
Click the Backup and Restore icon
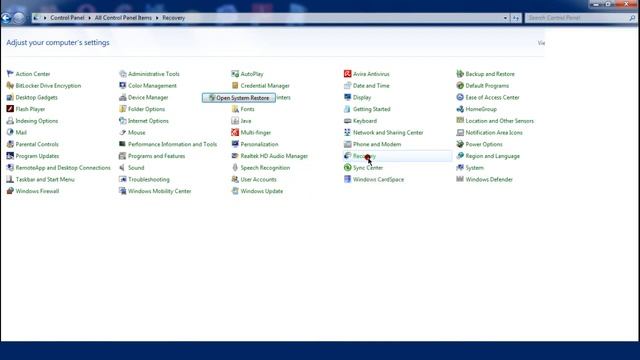(x=460, y=74)
